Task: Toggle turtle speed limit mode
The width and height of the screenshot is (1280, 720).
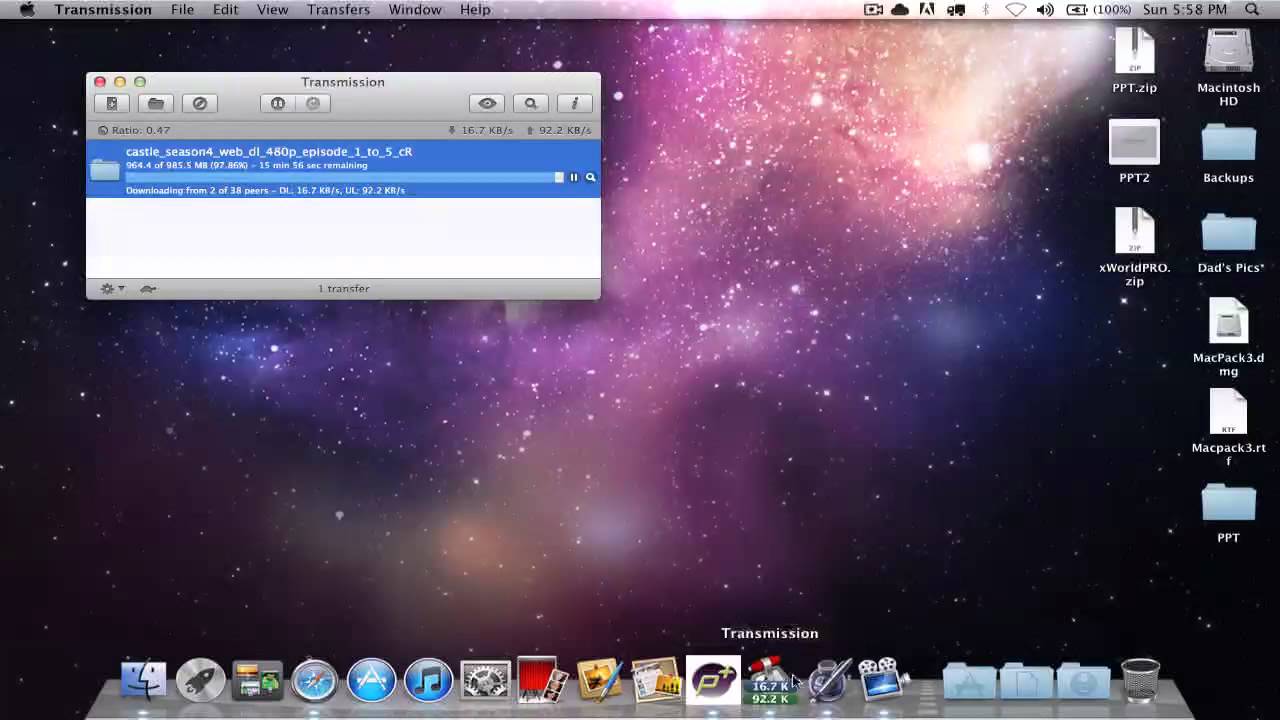Action: point(148,288)
